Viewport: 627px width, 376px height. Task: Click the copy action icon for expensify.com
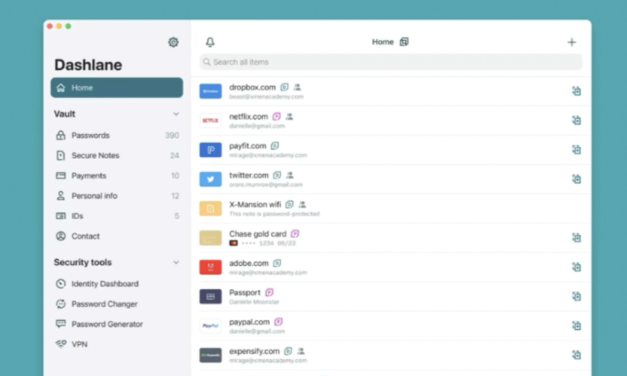coord(576,355)
